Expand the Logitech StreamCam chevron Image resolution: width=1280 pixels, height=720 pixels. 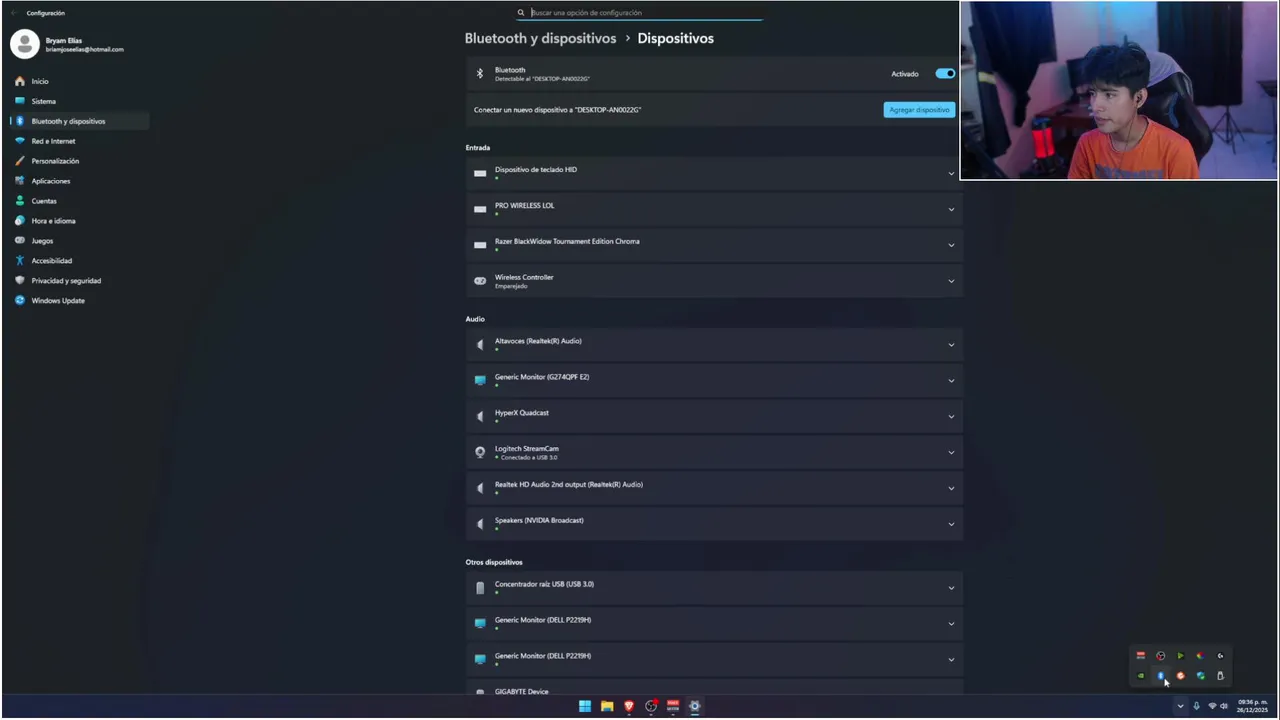point(951,452)
